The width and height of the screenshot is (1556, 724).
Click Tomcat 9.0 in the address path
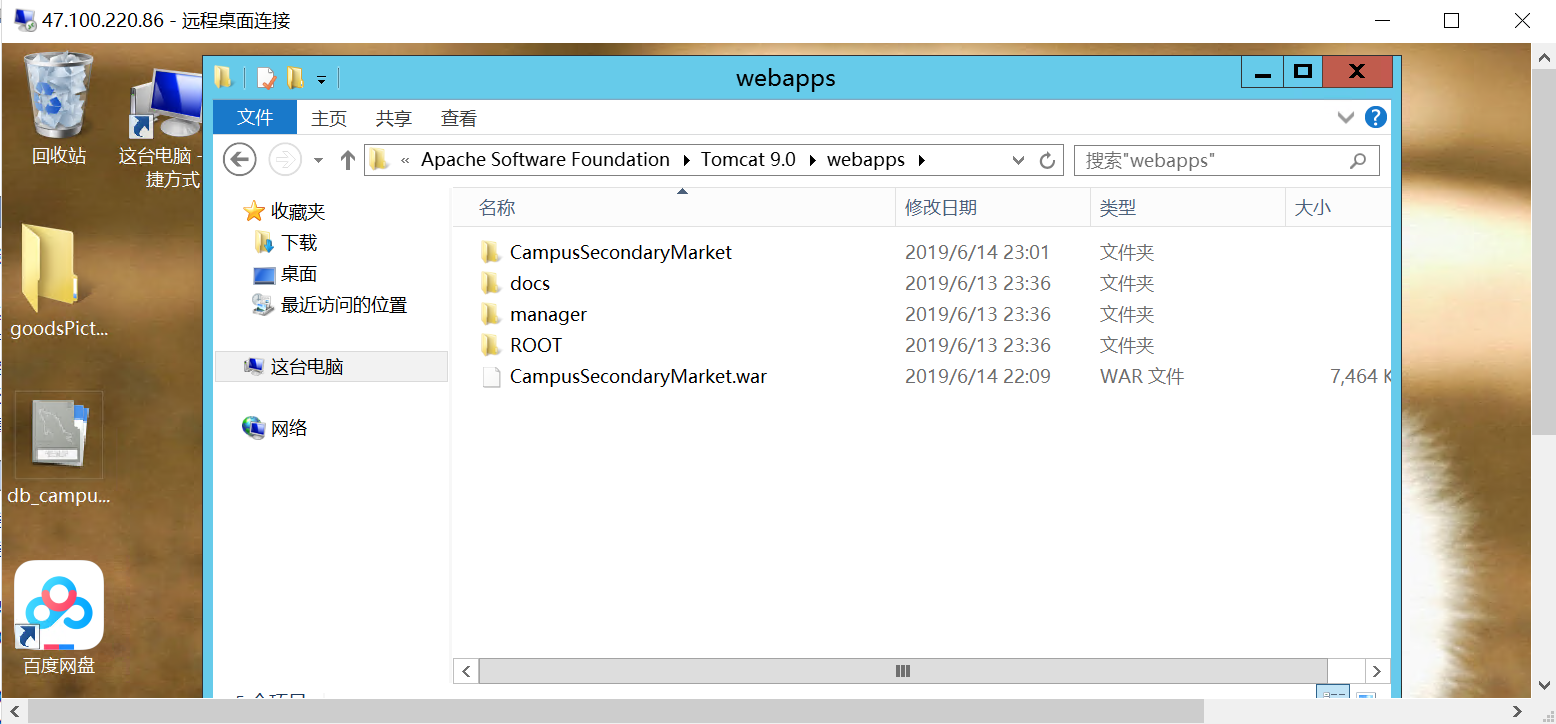point(748,160)
